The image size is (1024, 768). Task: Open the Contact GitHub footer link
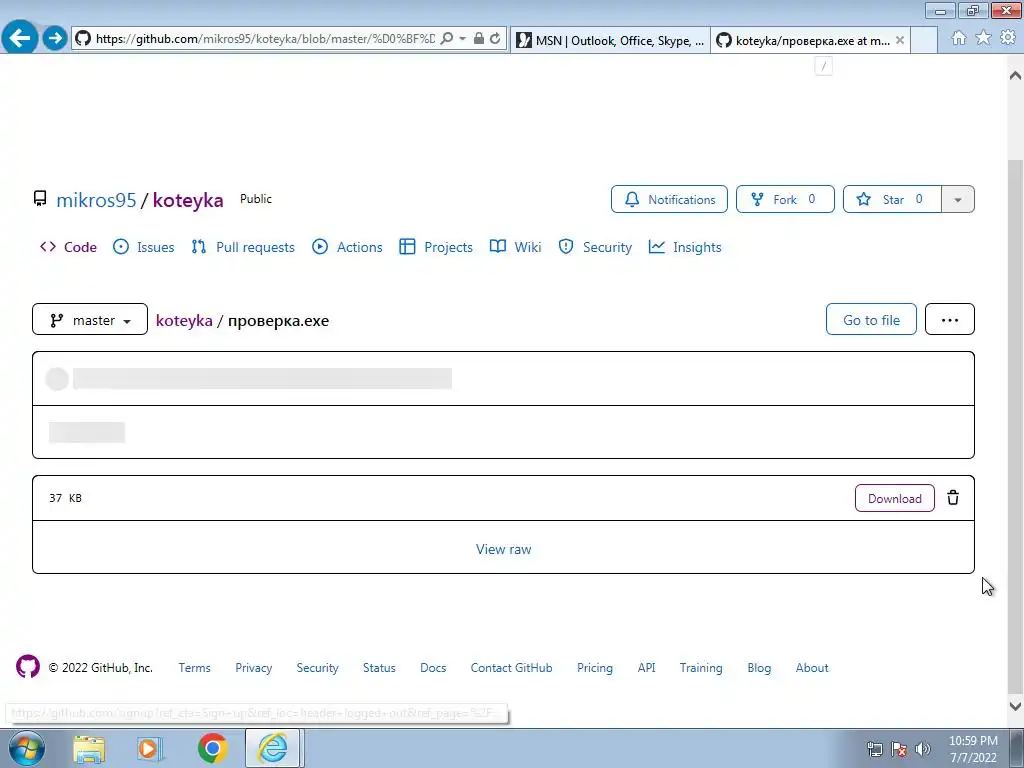[x=511, y=667]
